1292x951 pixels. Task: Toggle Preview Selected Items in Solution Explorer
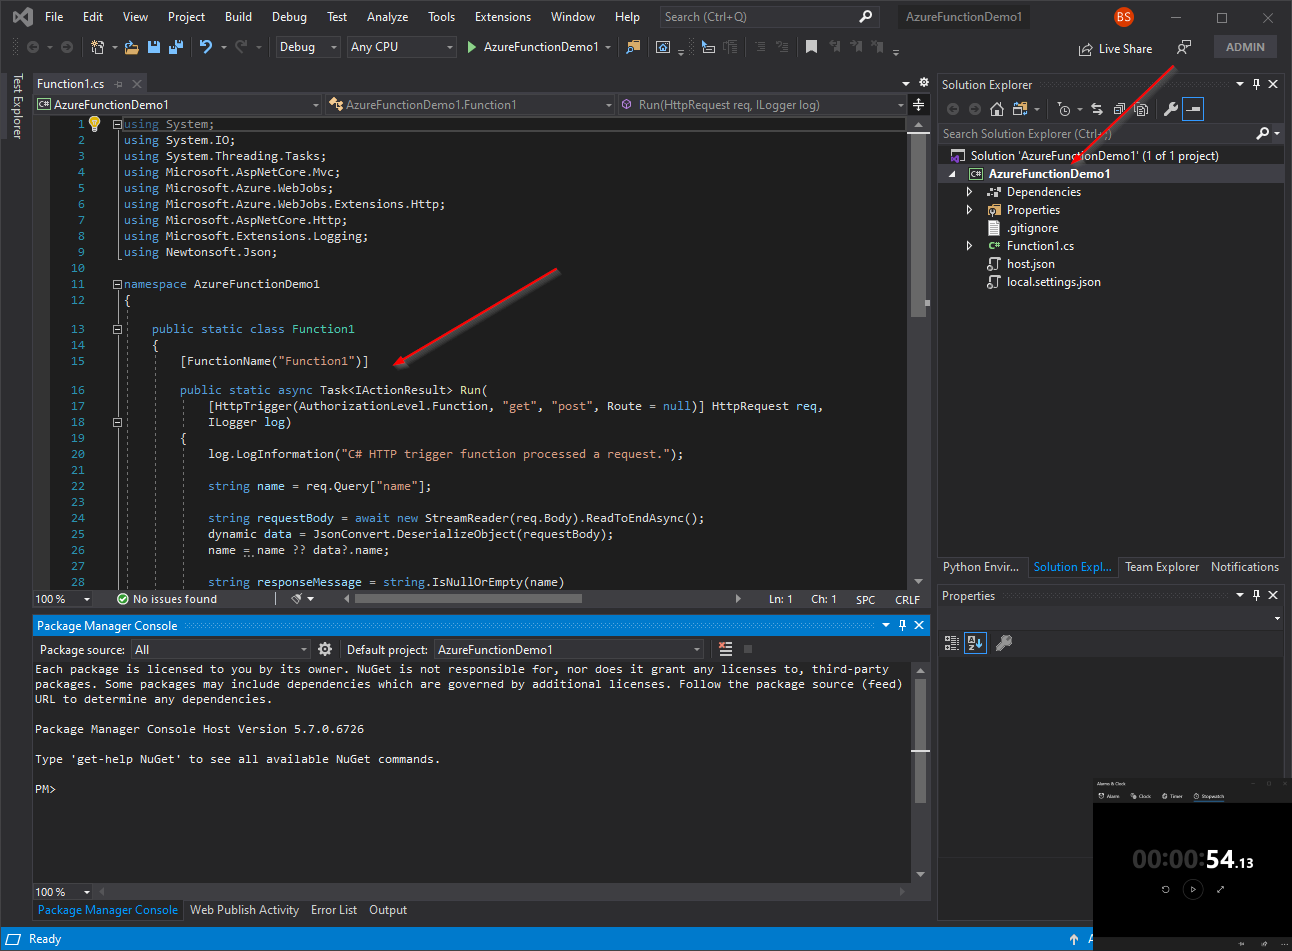click(x=1192, y=109)
